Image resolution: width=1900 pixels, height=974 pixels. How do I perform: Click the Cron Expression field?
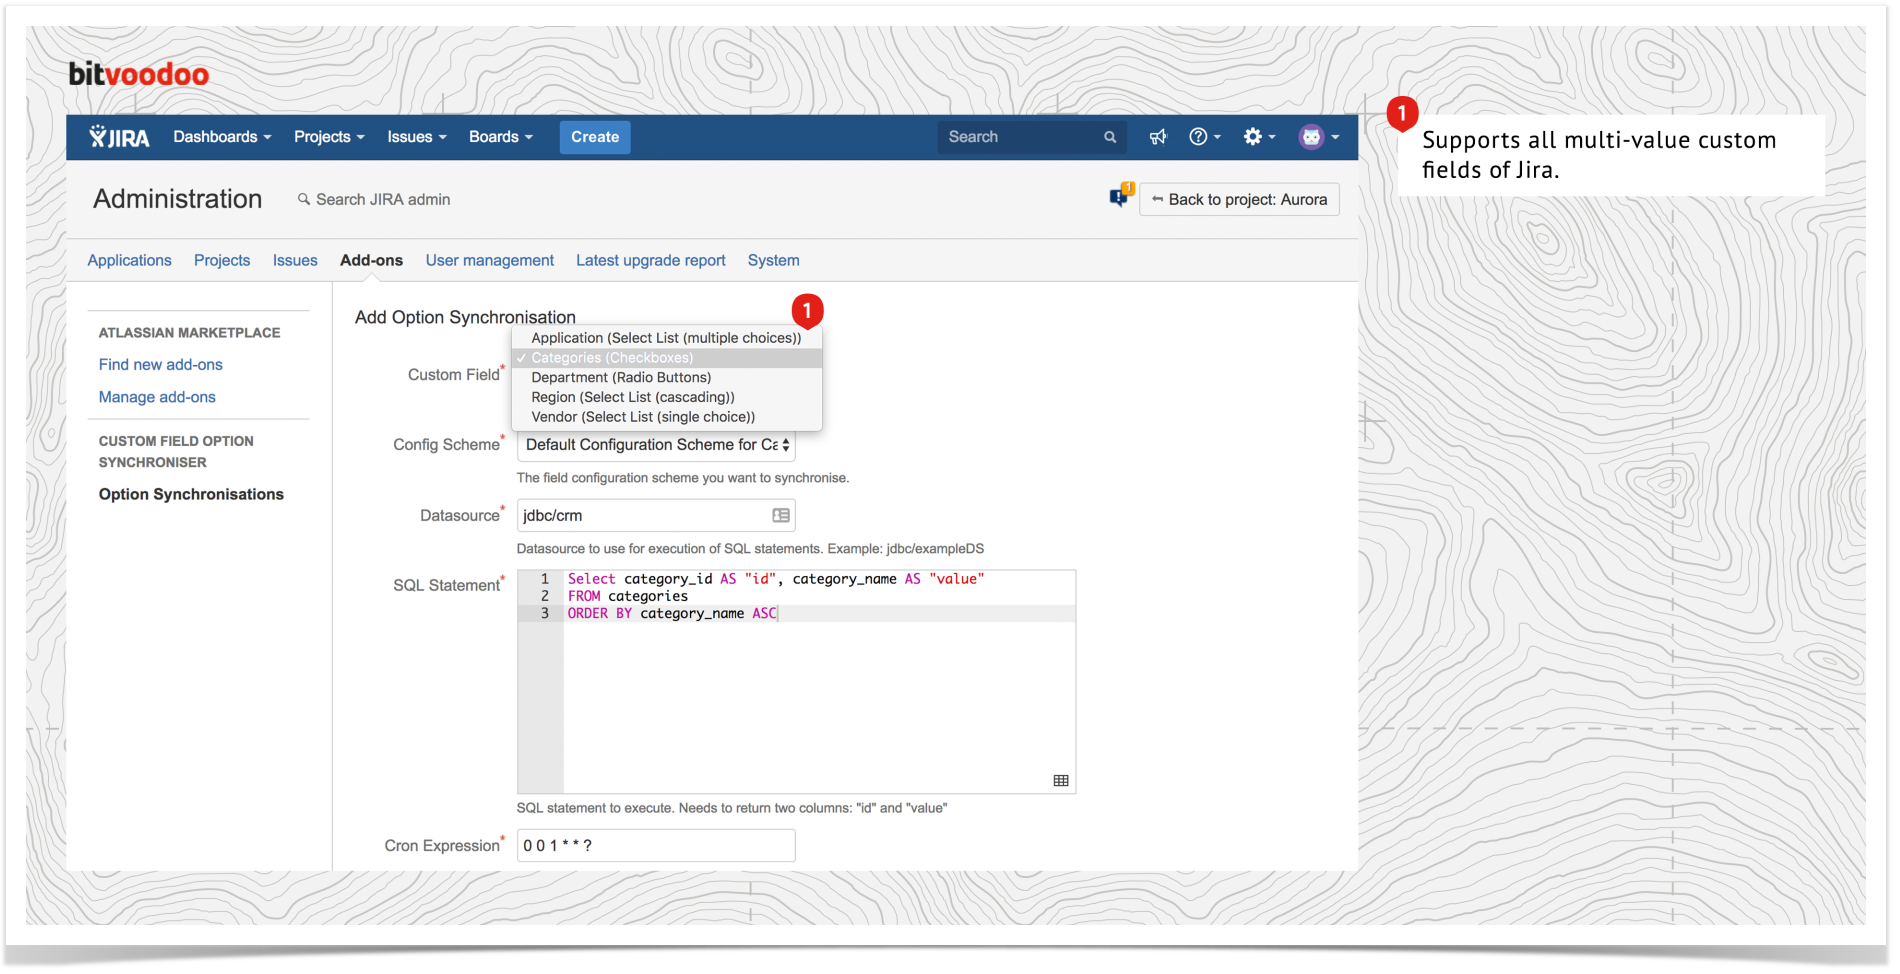tap(656, 846)
